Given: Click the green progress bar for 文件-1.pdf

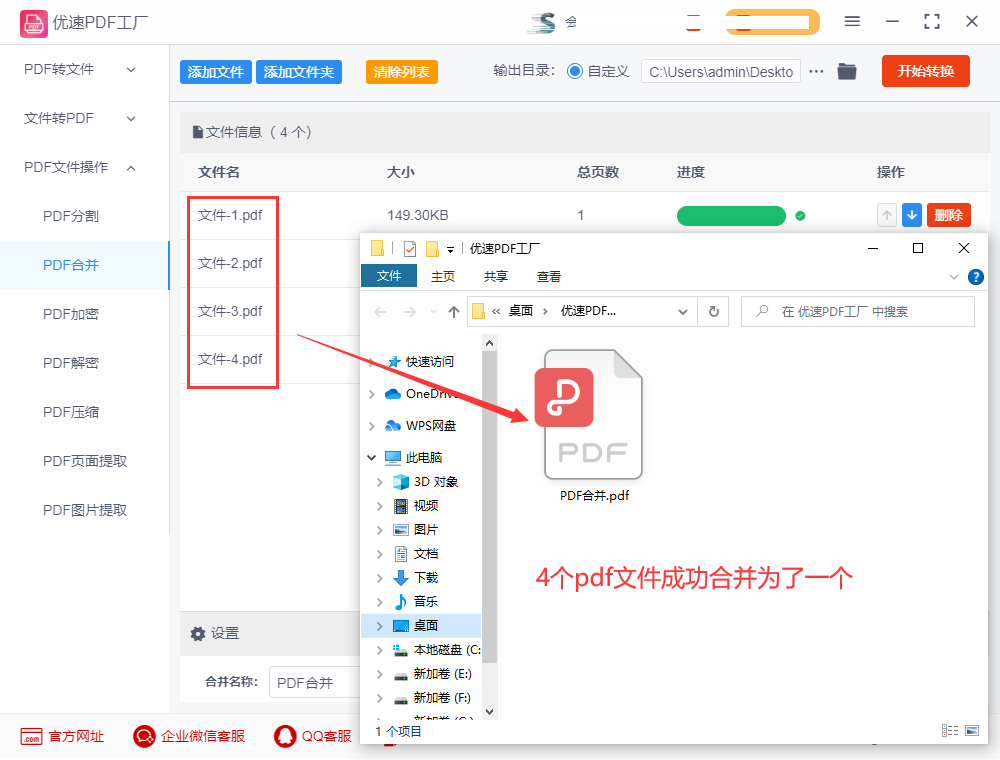Looking at the screenshot, I should tap(731, 216).
